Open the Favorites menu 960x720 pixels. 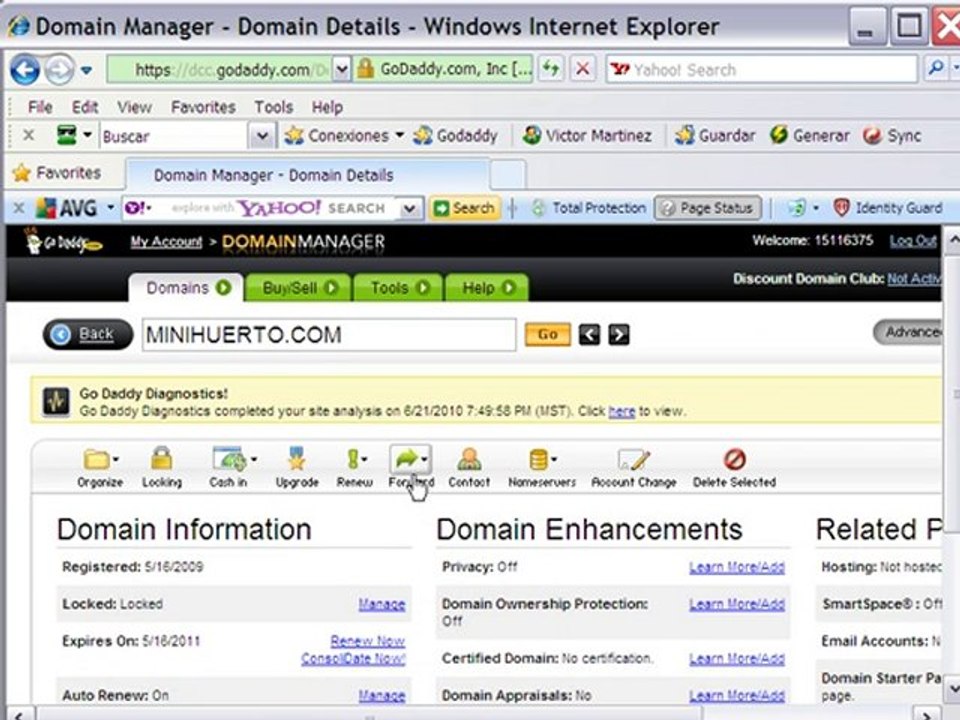pyautogui.click(x=203, y=107)
